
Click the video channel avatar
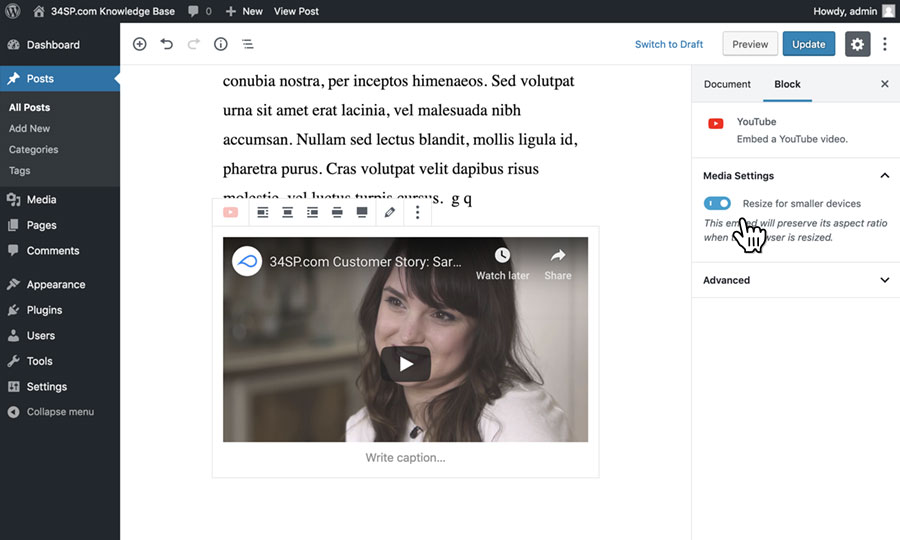point(247,261)
